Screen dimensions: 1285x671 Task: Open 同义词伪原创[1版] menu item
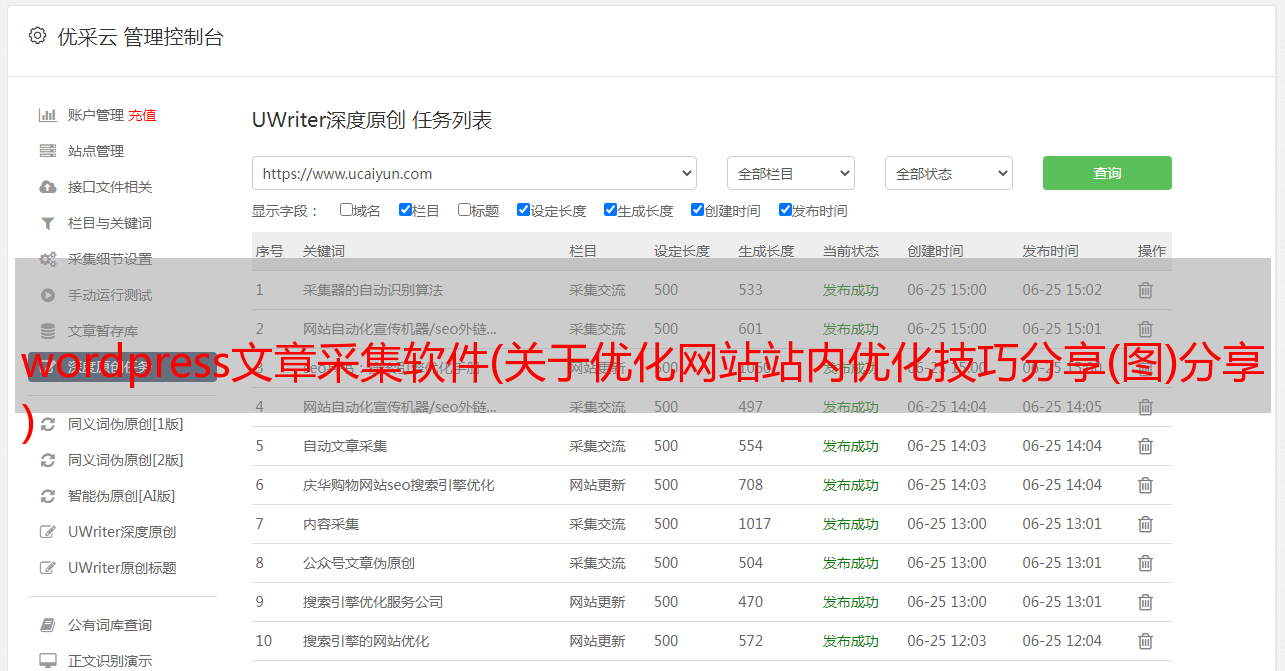tap(125, 424)
